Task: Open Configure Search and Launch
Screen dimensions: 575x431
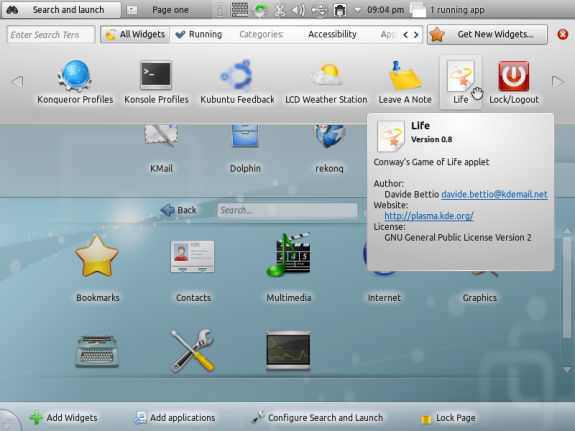Action: click(x=317, y=417)
